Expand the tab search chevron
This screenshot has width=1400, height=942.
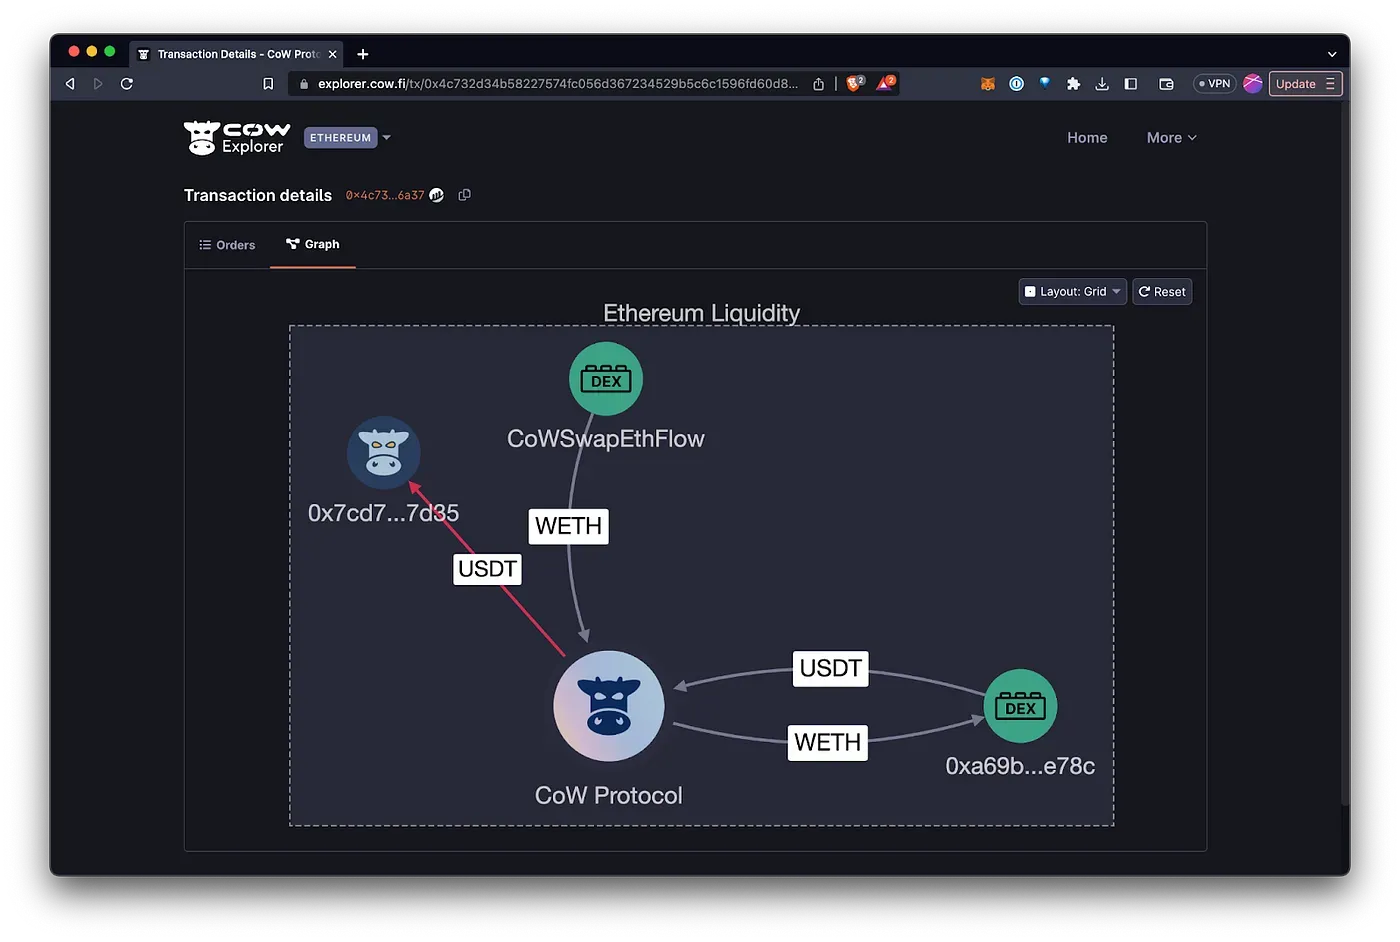[1332, 54]
